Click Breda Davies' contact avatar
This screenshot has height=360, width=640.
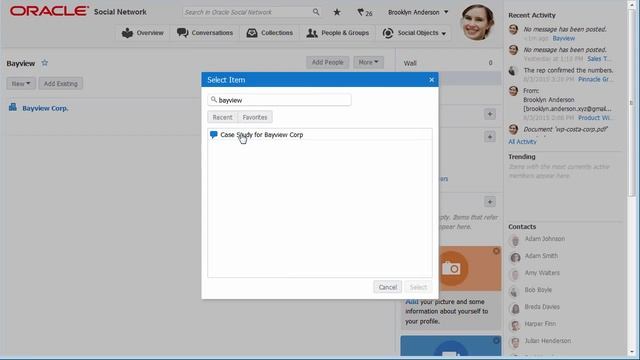515,308
